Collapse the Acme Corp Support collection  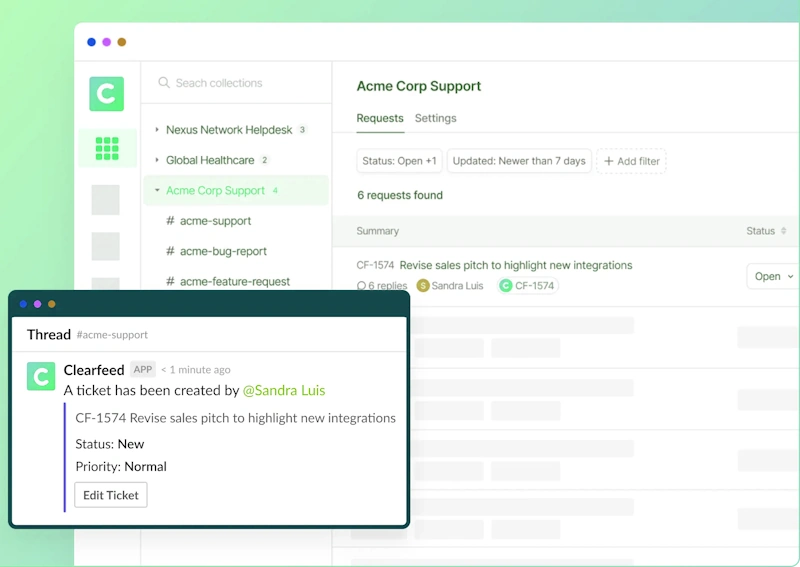(157, 190)
